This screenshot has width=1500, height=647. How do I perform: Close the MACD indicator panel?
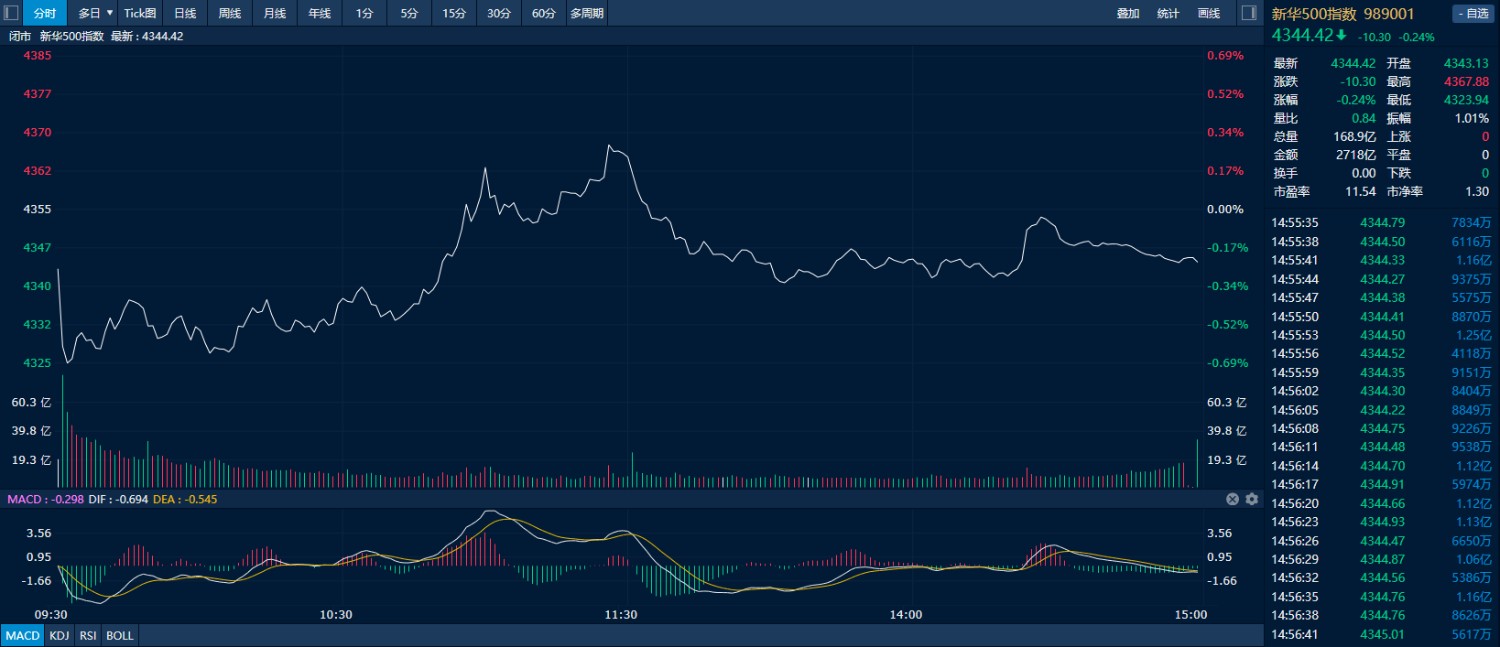tap(1233, 499)
